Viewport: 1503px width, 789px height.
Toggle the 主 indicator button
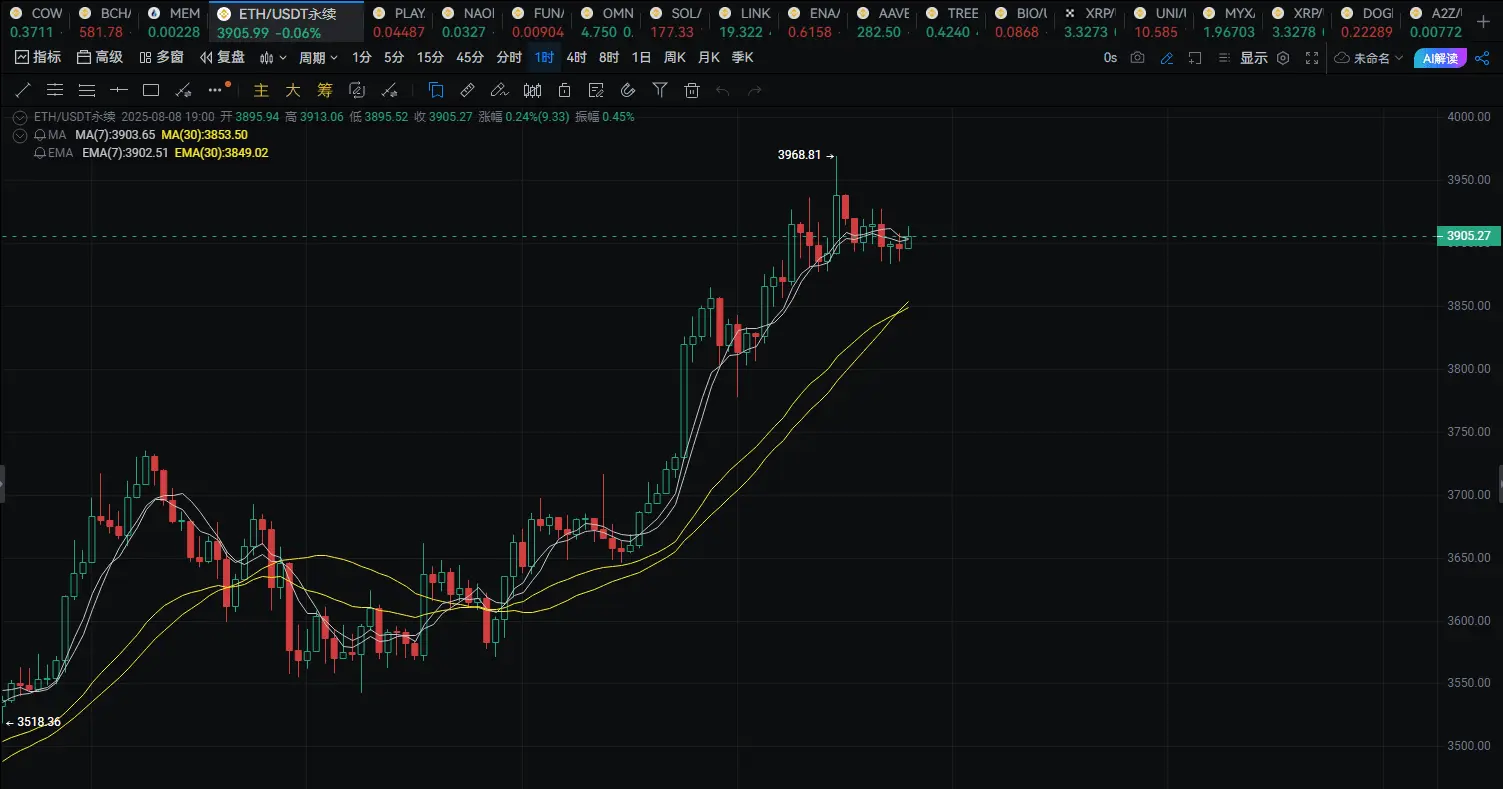pos(261,91)
